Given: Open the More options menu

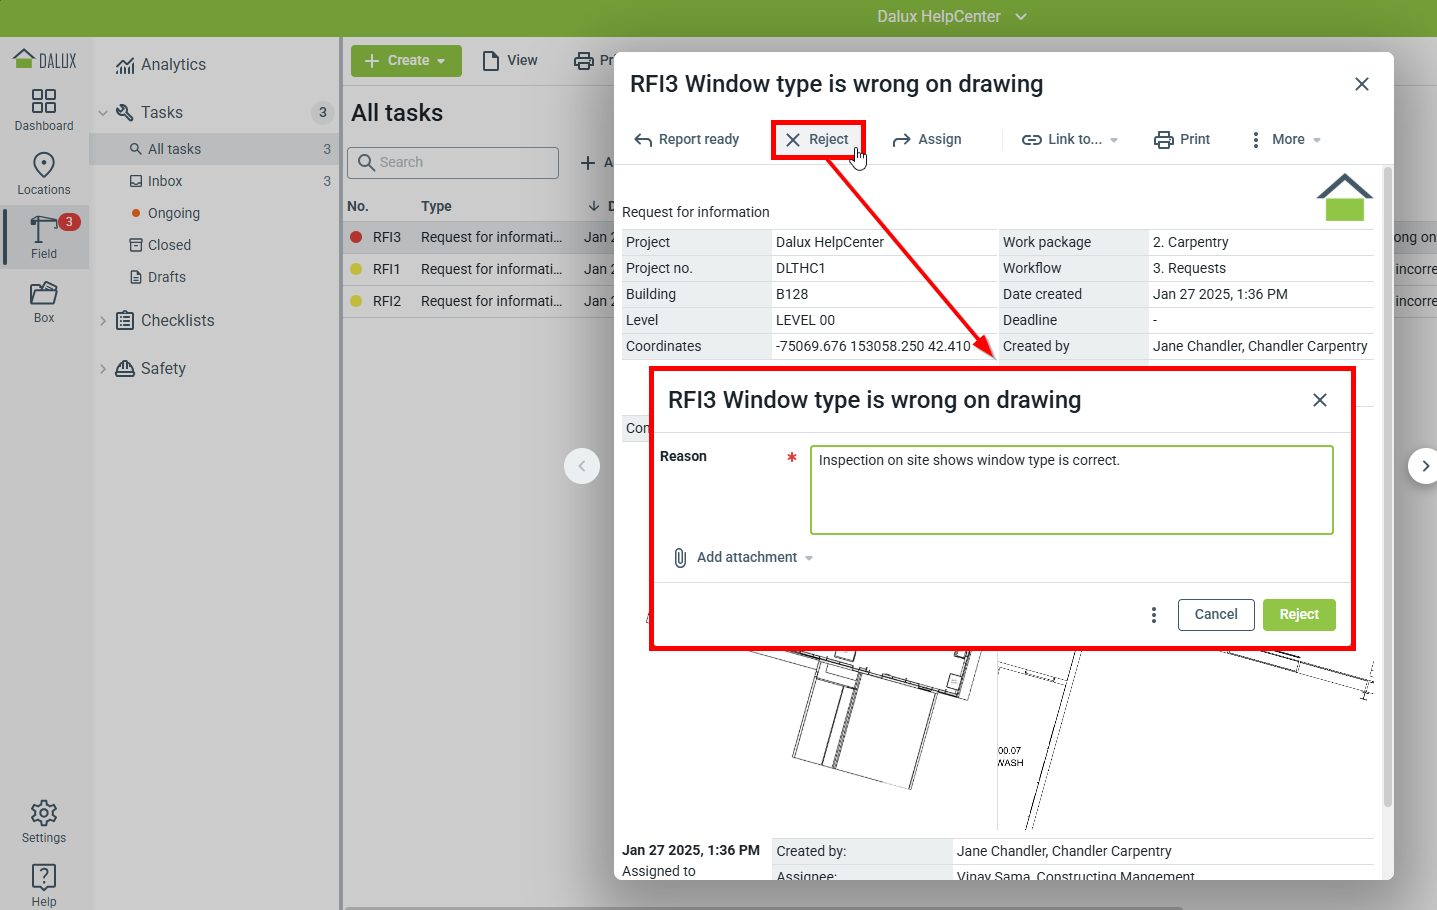Looking at the screenshot, I should (1286, 140).
